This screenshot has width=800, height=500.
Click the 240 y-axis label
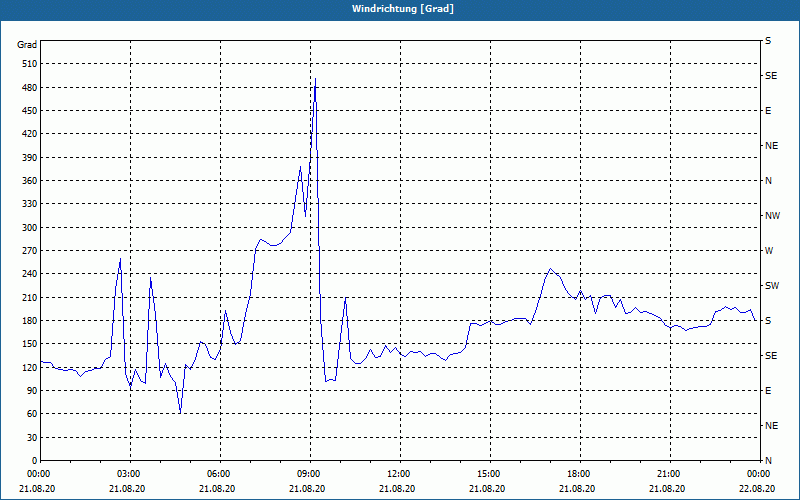(30, 274)
